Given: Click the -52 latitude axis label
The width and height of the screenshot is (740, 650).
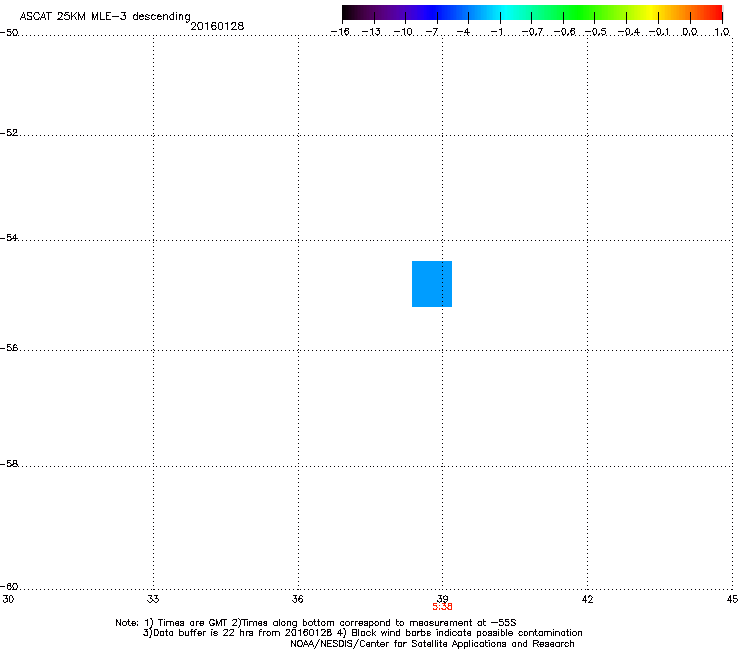Looking at the screenshot, I should pos(9,133).
